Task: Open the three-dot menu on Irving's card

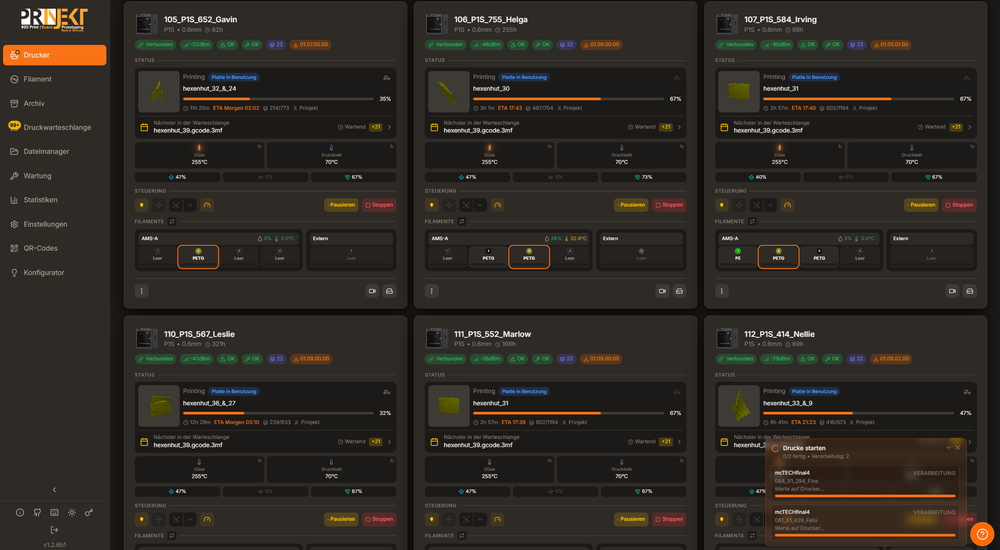Action: coord(722,291)
